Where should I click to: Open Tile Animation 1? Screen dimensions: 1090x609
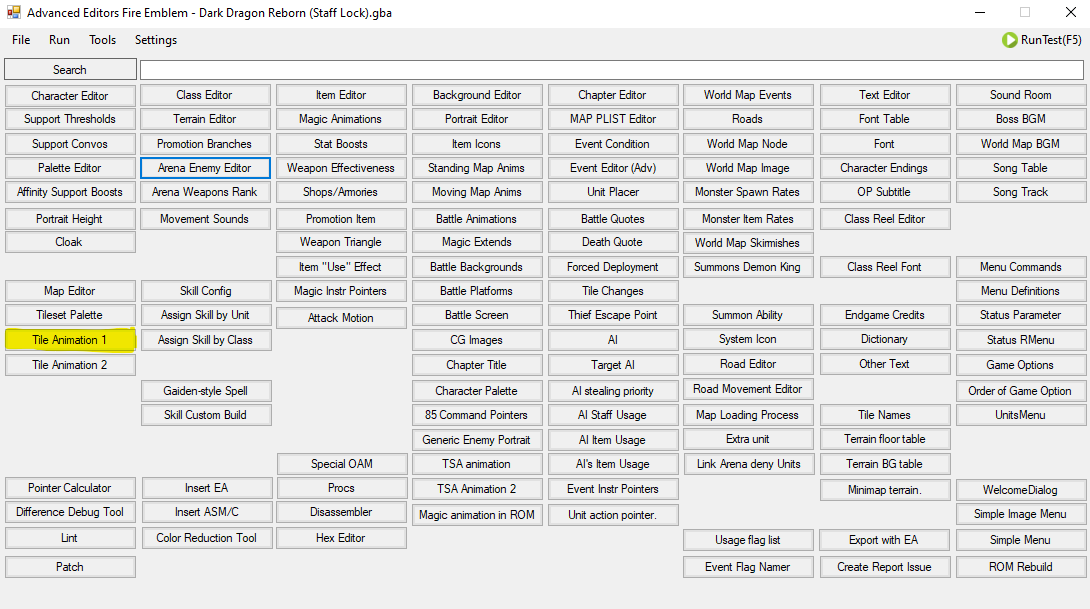[70, 340]
